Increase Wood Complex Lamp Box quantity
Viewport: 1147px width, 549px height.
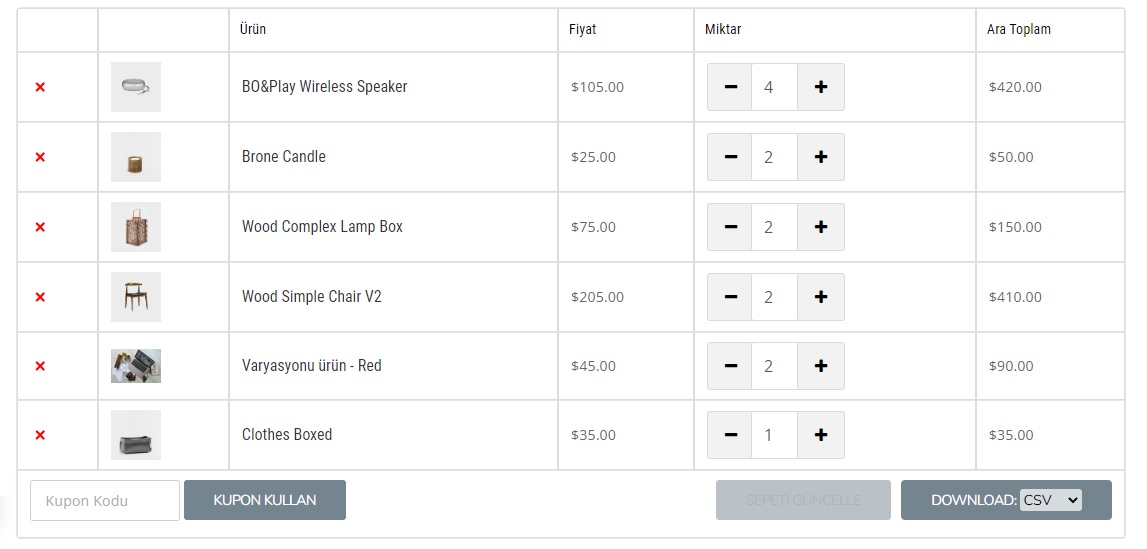pos(821,227)
